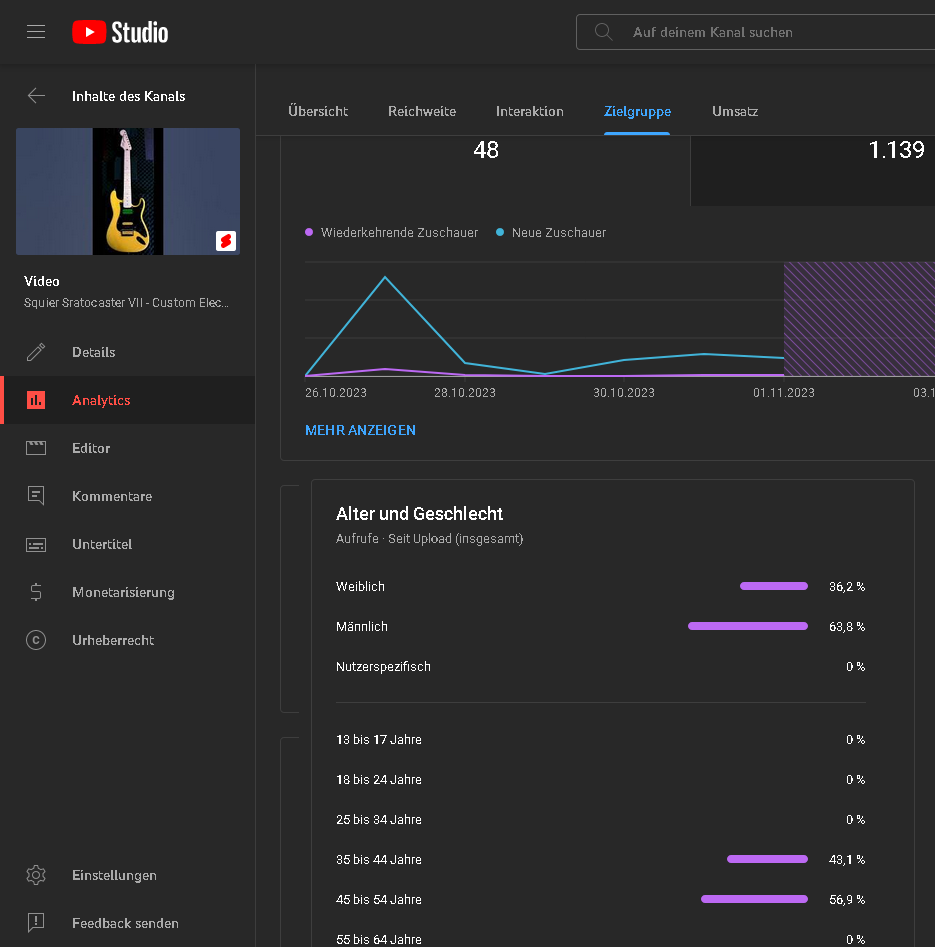Click the Untertitel subtitles icon
The width and height of the screenshot is (935, 947).
click(x=36, y=544)
